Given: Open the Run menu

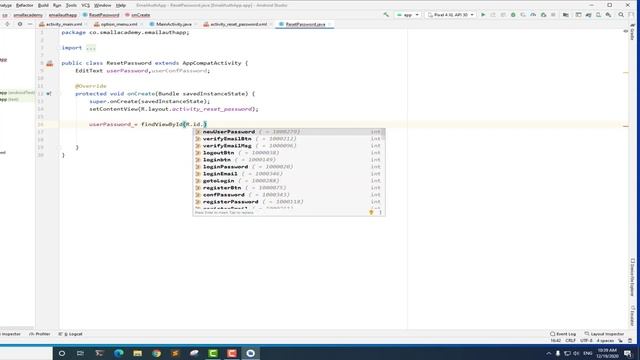Looking at the screenshot, I should point(57,5).
